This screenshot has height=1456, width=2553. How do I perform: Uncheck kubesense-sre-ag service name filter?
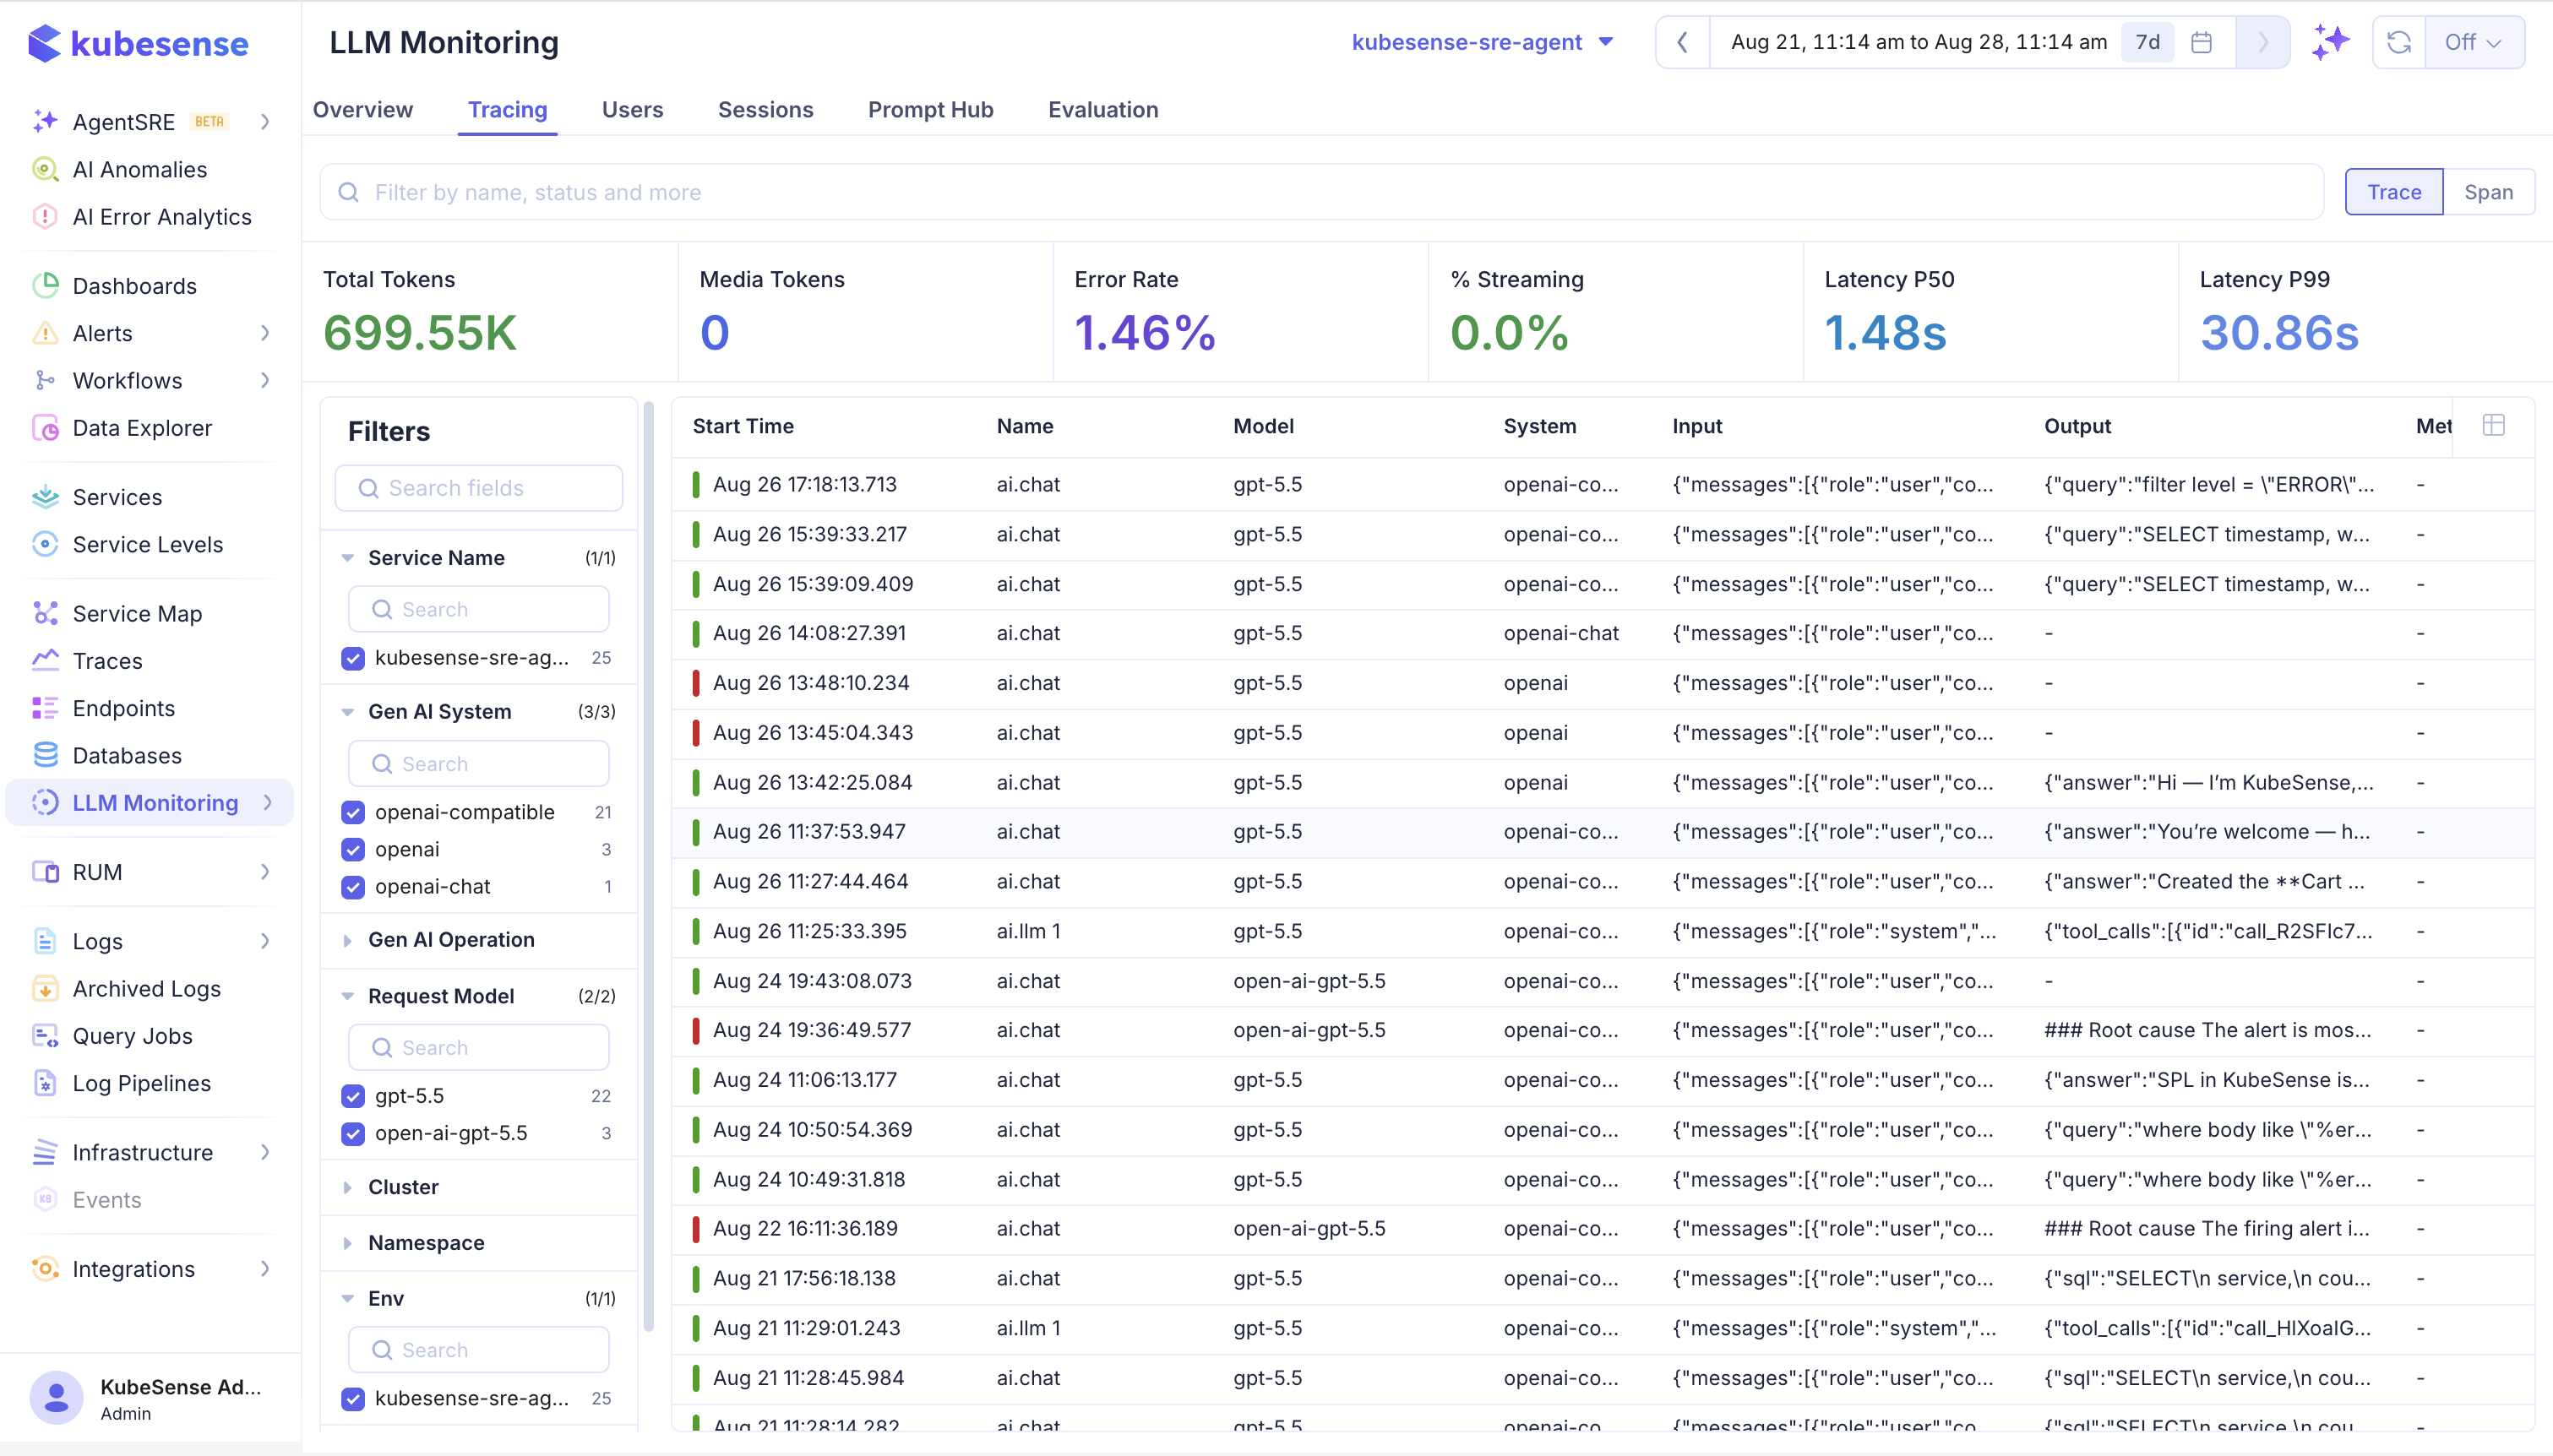point(353,658)
